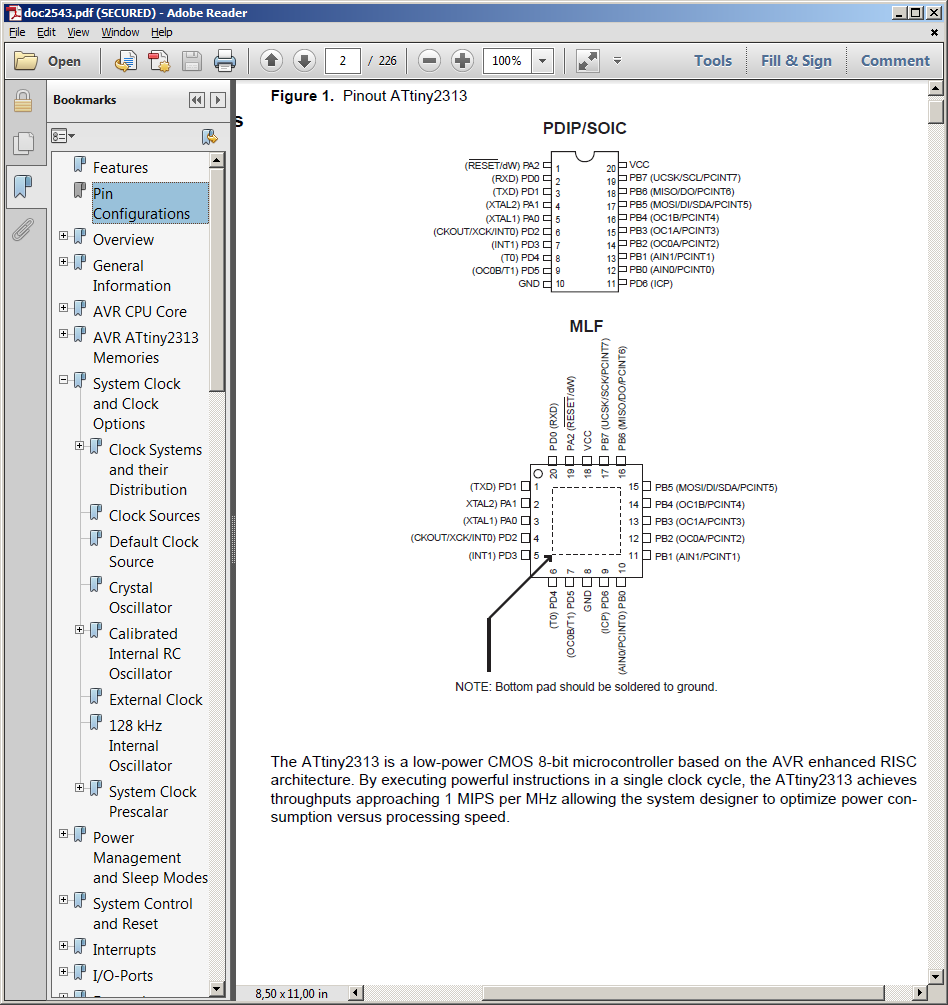948x1005 pixels.
Task: Toggle read mode fullscreen icon
Action: click(x=587, y=61)
